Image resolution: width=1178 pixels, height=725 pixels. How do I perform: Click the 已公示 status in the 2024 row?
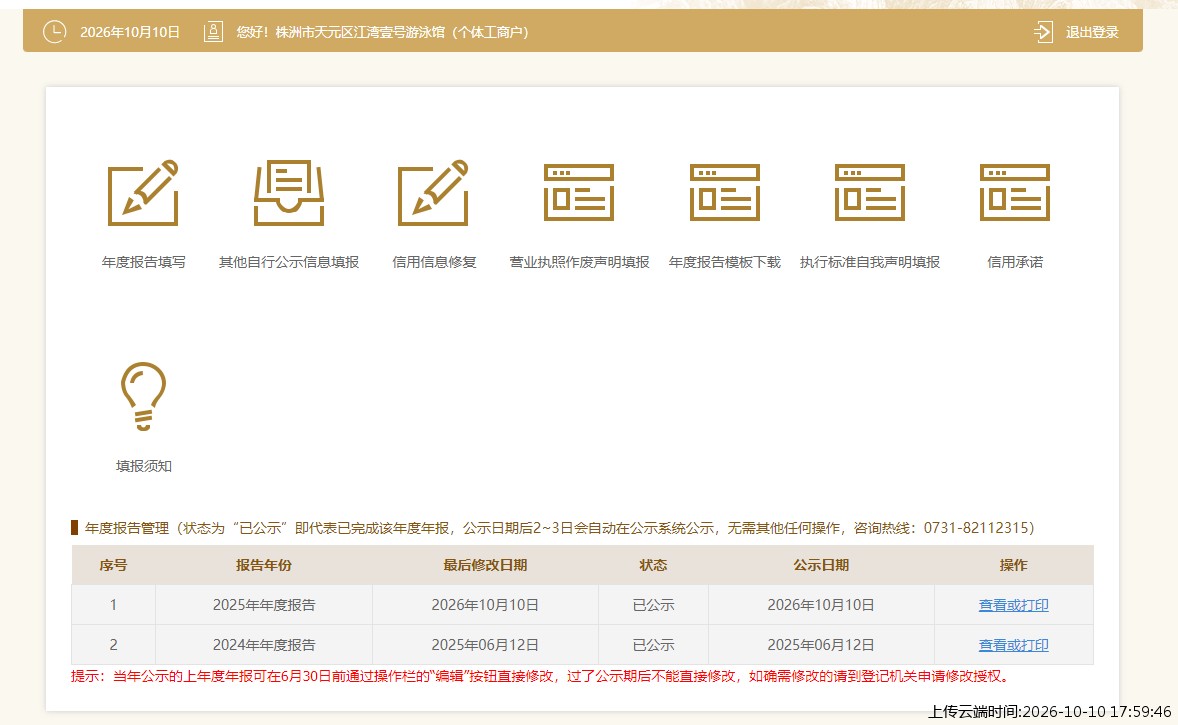click(654, 645)
